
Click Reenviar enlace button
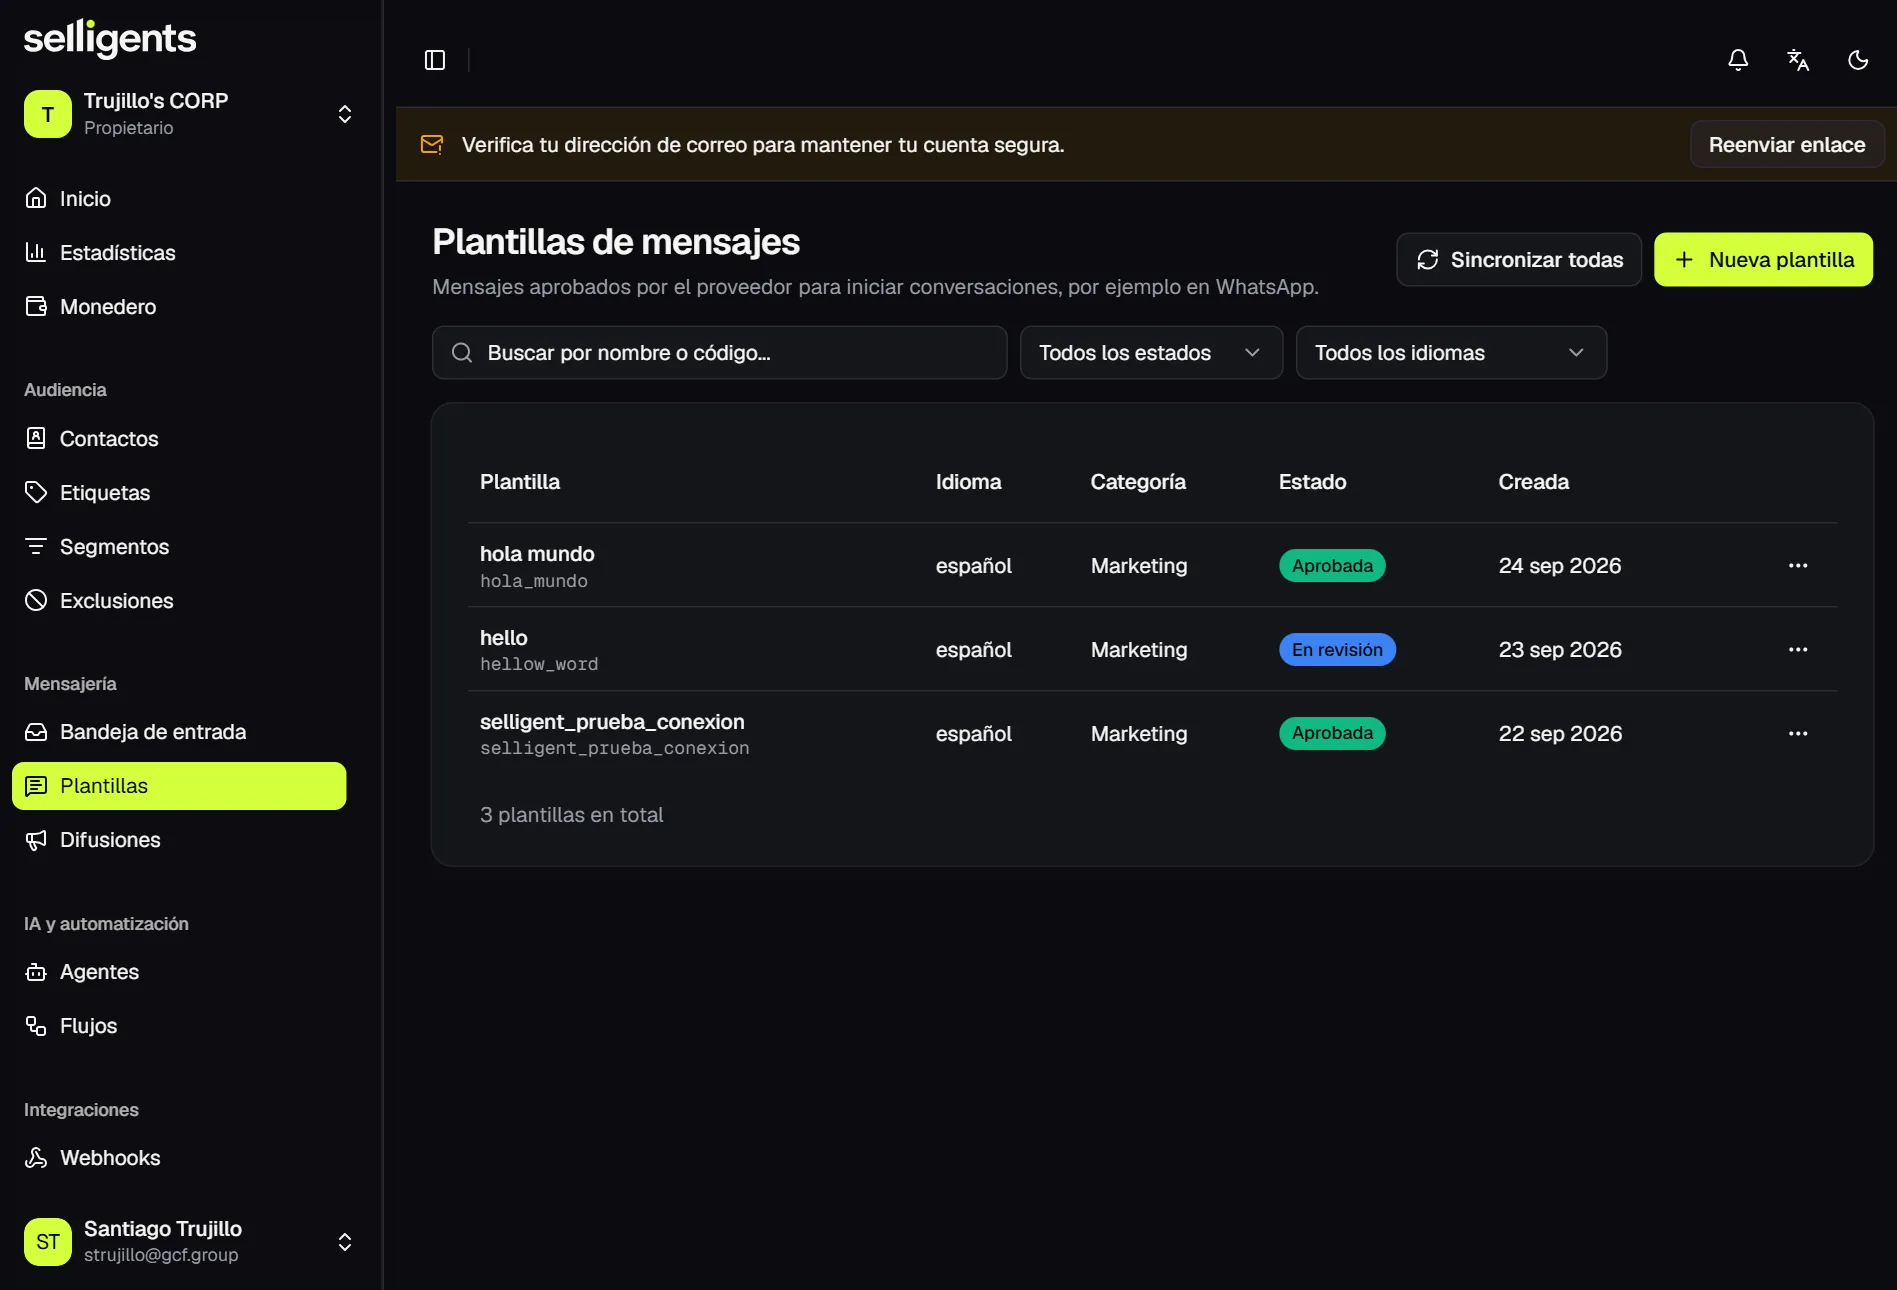[1787, 145]
